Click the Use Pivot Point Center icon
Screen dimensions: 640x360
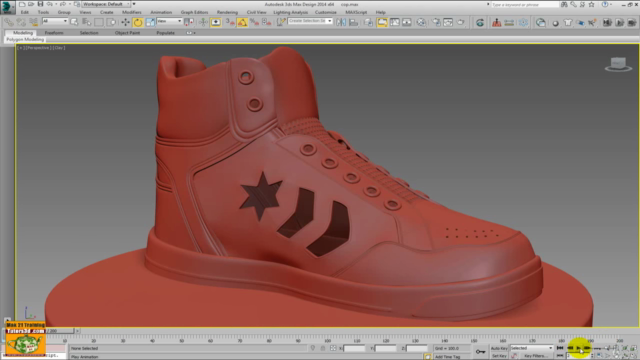(x=189, y=22)
